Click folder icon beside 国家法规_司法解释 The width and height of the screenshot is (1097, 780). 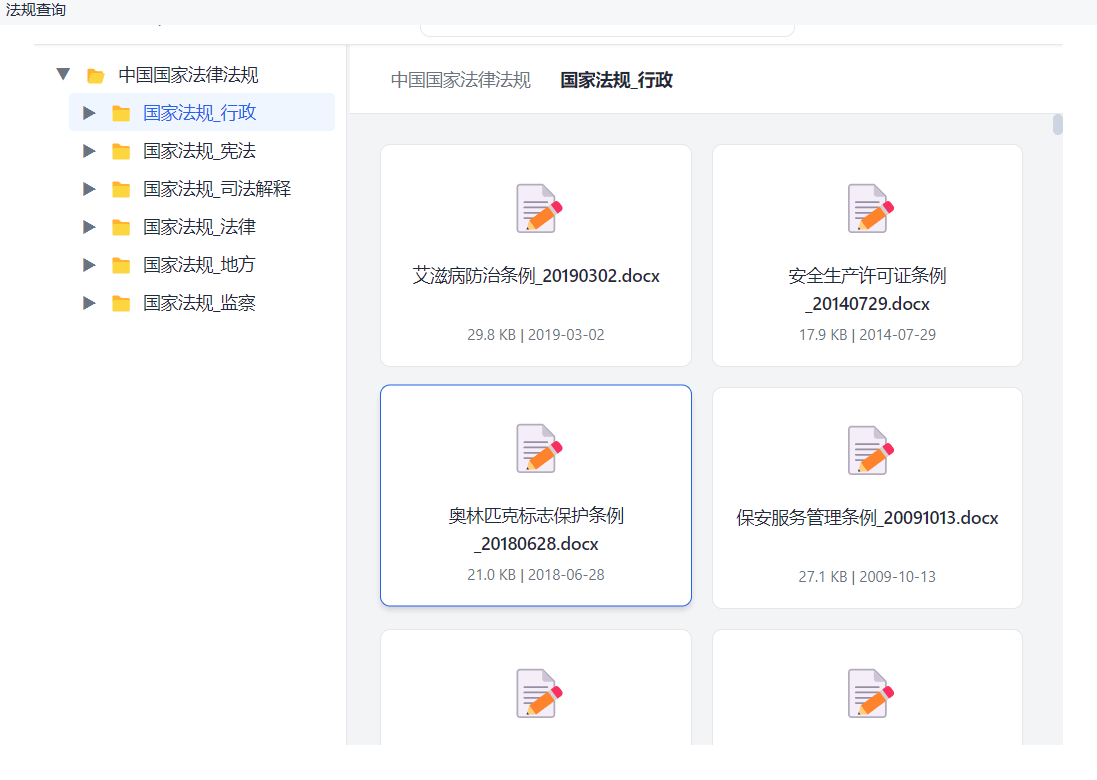point(121,189)
